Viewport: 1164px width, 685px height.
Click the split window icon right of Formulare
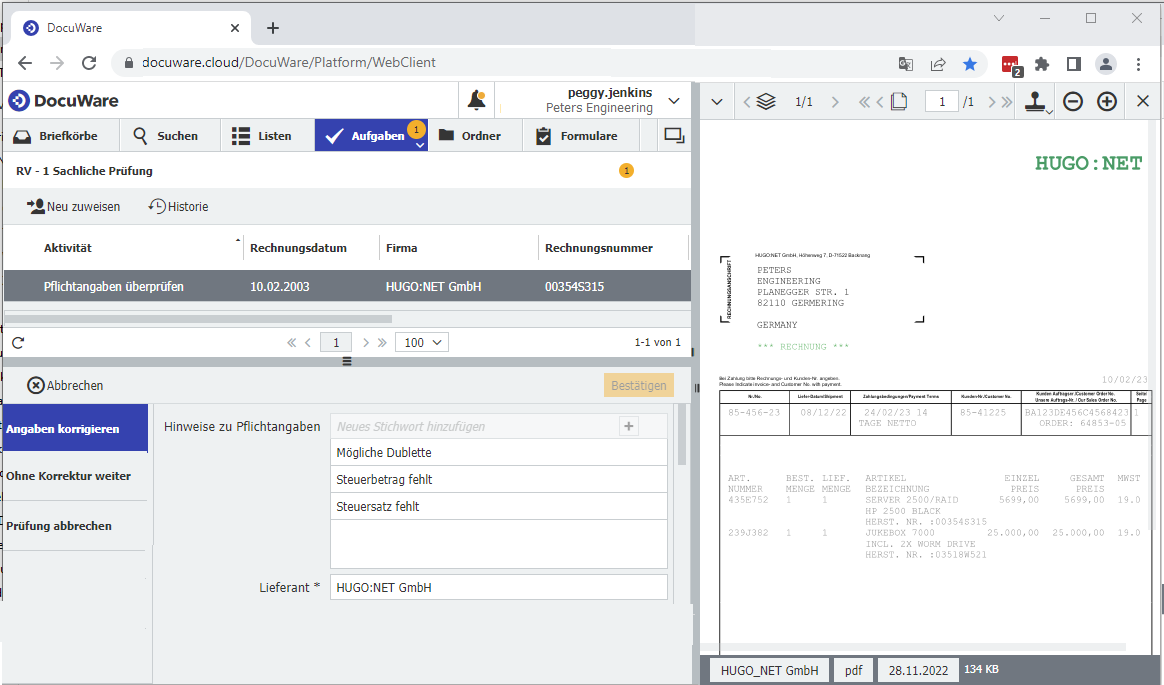673,134
